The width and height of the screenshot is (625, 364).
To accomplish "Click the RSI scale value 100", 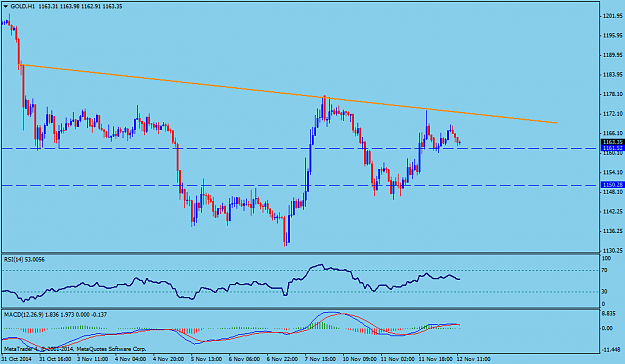I will tap(606, 258).
